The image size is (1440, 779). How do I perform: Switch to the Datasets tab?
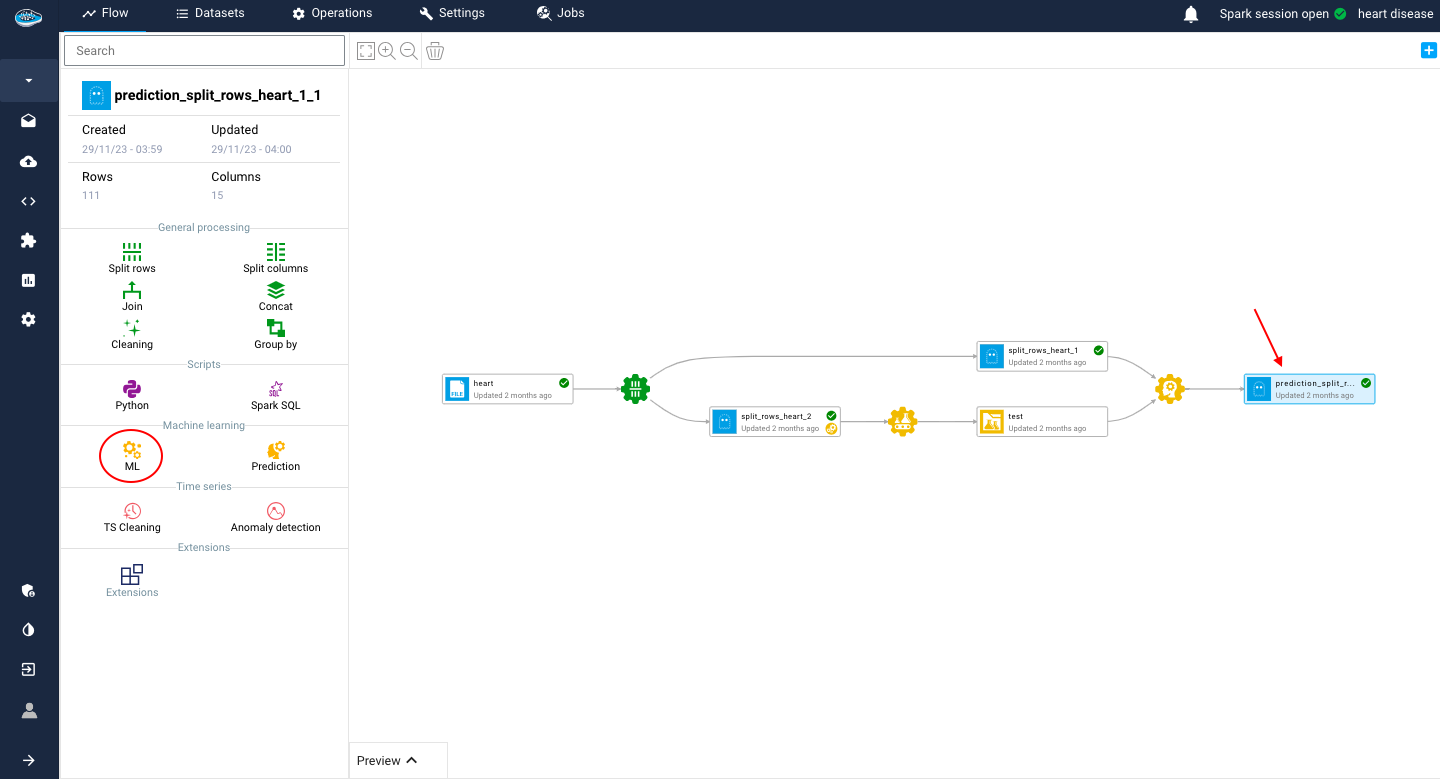[210, 13]
